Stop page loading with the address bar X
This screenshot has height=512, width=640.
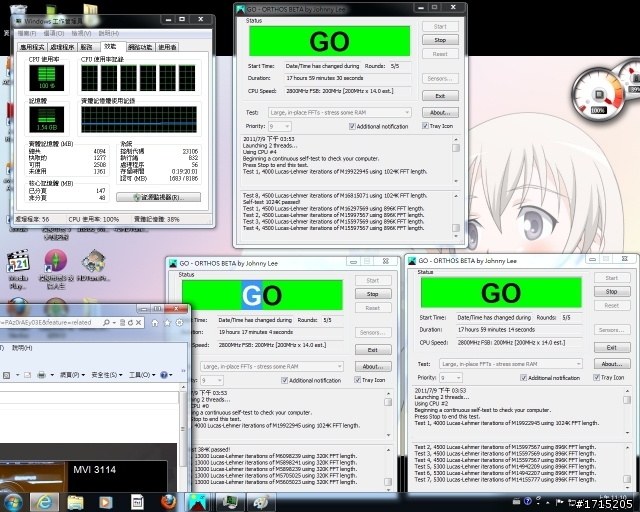pyautogui.click(x=138, y=323)
